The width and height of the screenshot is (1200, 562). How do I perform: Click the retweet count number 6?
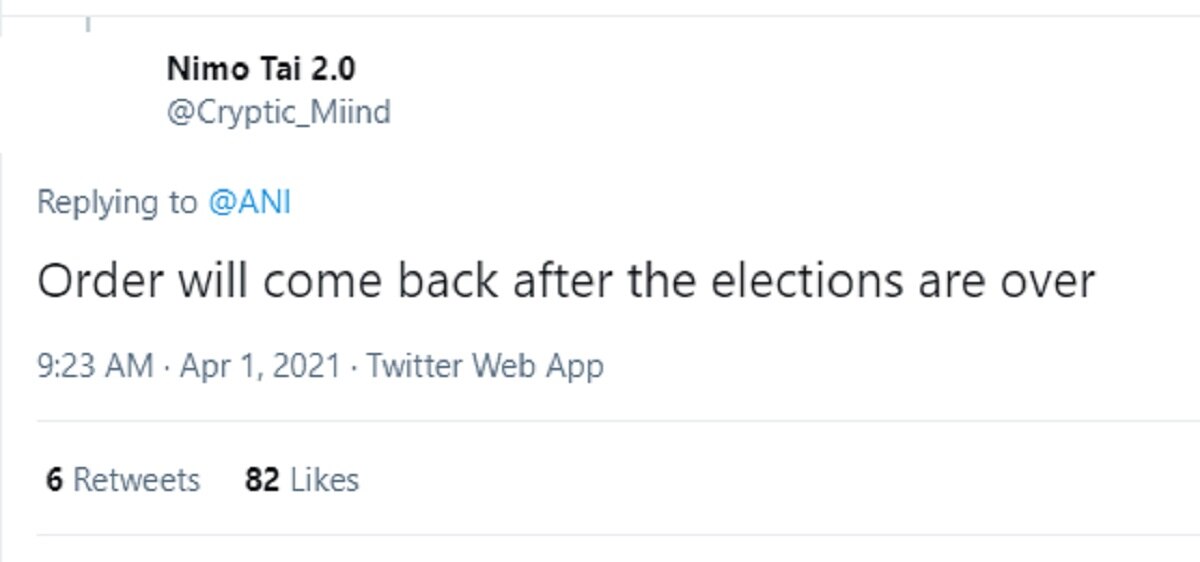(55, 480)
